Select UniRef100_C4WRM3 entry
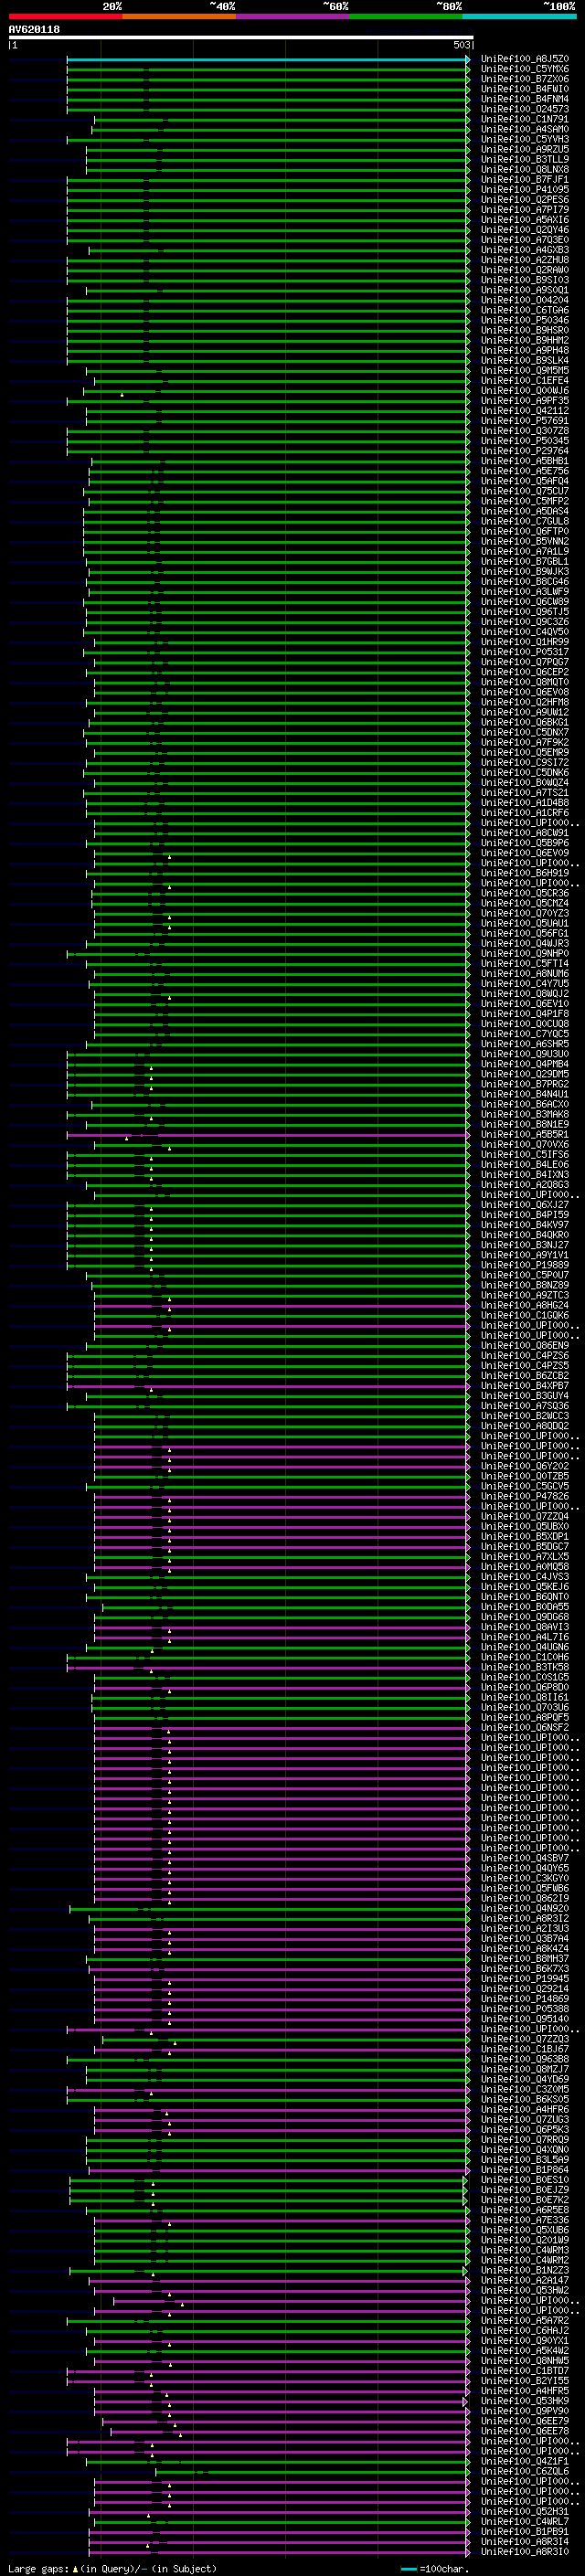This screenshot has height=2576, width=585. point(524,2250)
